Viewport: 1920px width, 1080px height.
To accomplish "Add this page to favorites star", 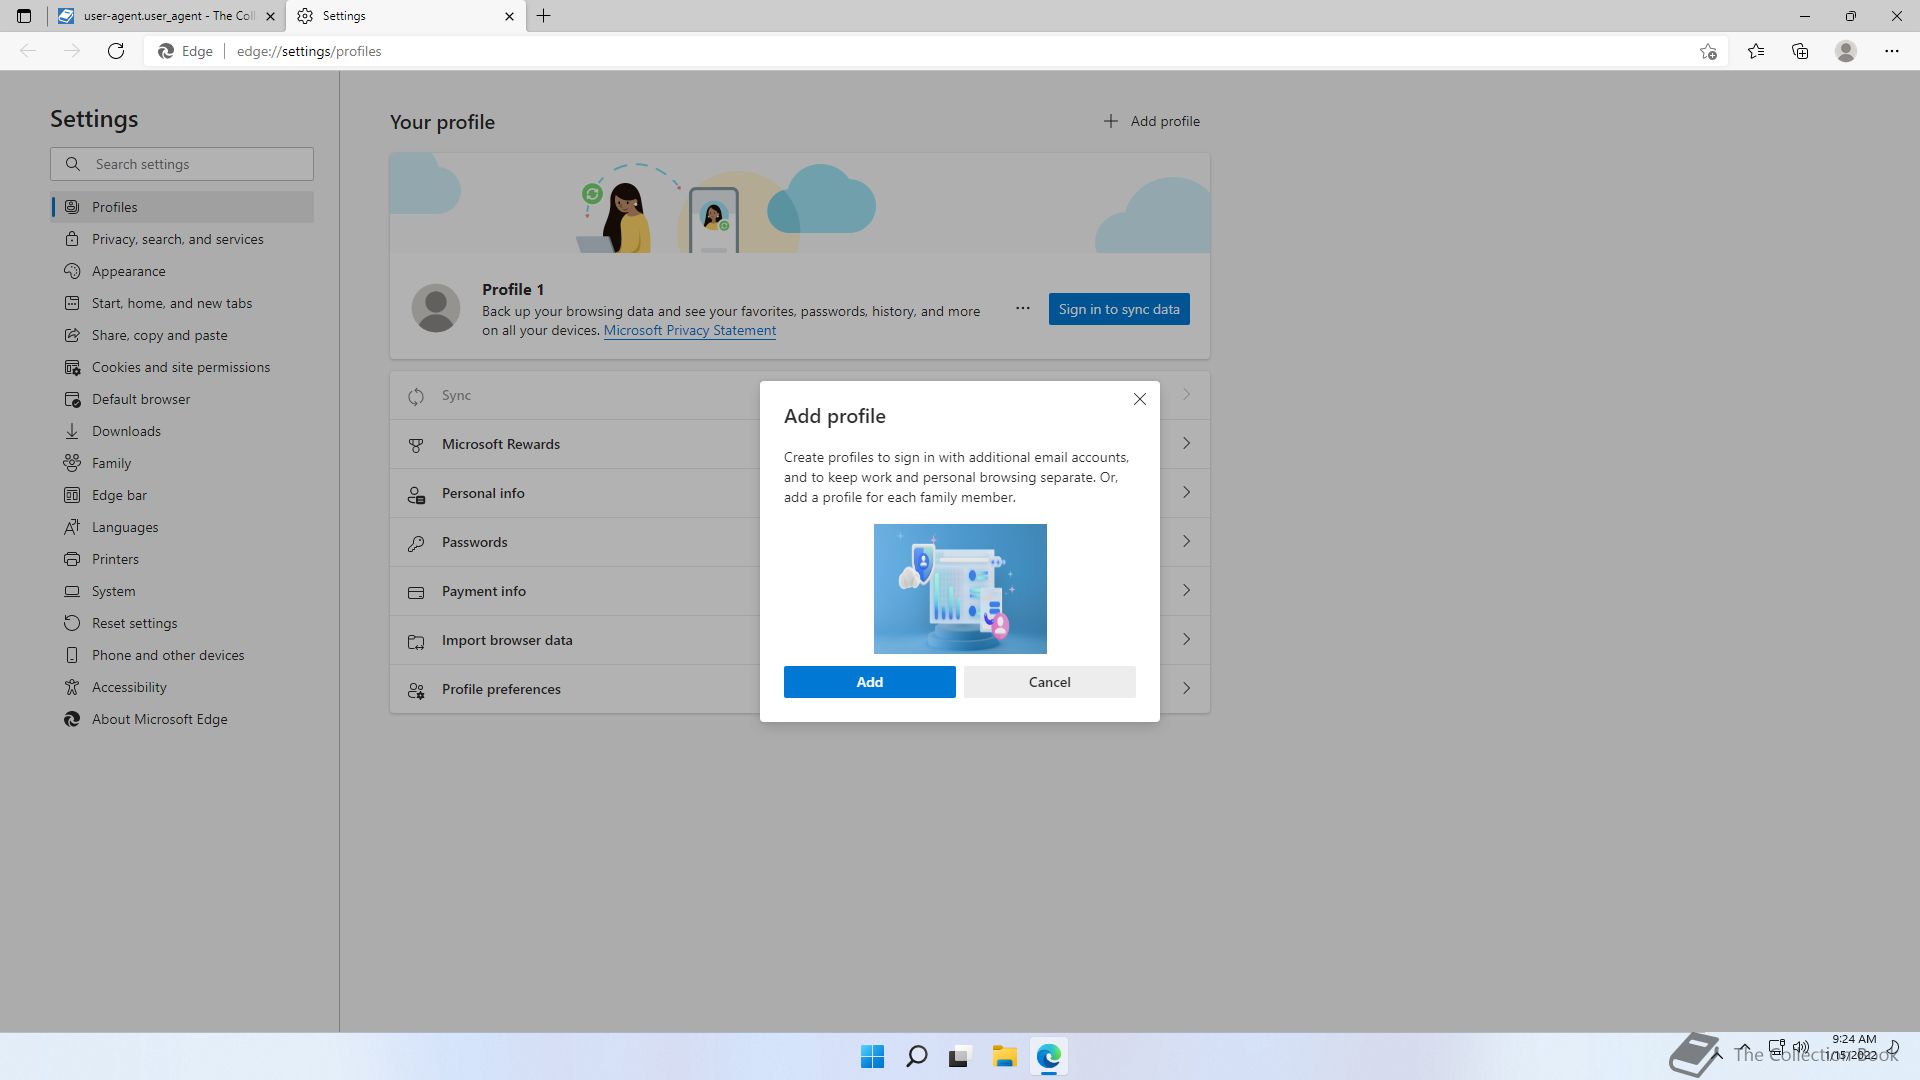I will click(1708, 51).
